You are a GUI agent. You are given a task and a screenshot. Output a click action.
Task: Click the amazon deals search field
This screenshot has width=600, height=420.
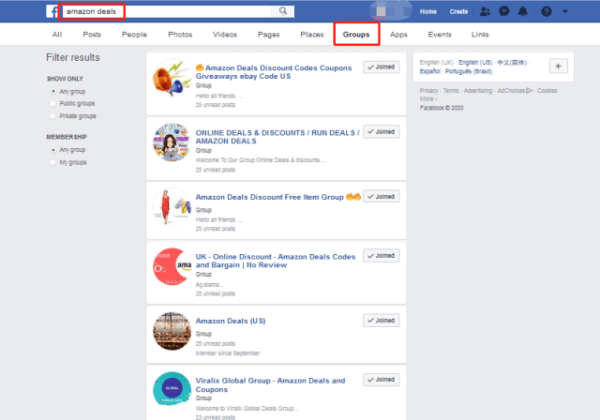pos(165,11)
